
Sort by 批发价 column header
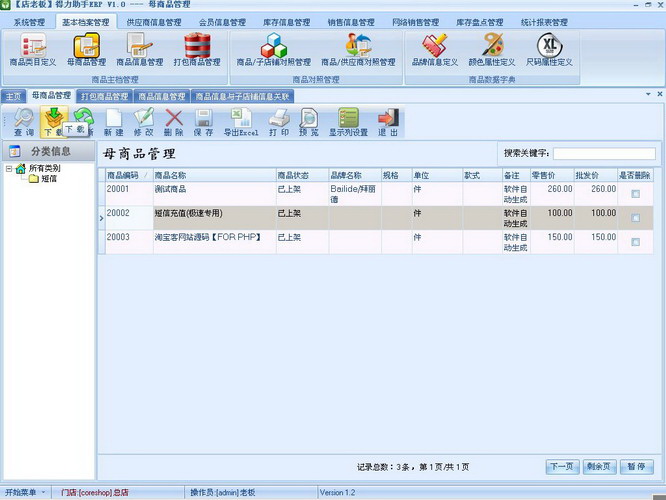[x=595, y=175]
